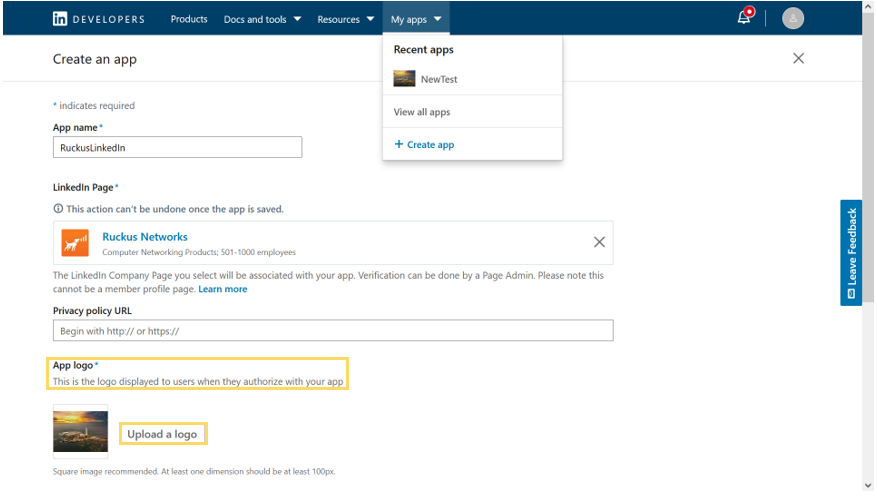This screenshot has height=497, width=877.
Task: Click the LinkedIn Page label
Action: point(83,187)
